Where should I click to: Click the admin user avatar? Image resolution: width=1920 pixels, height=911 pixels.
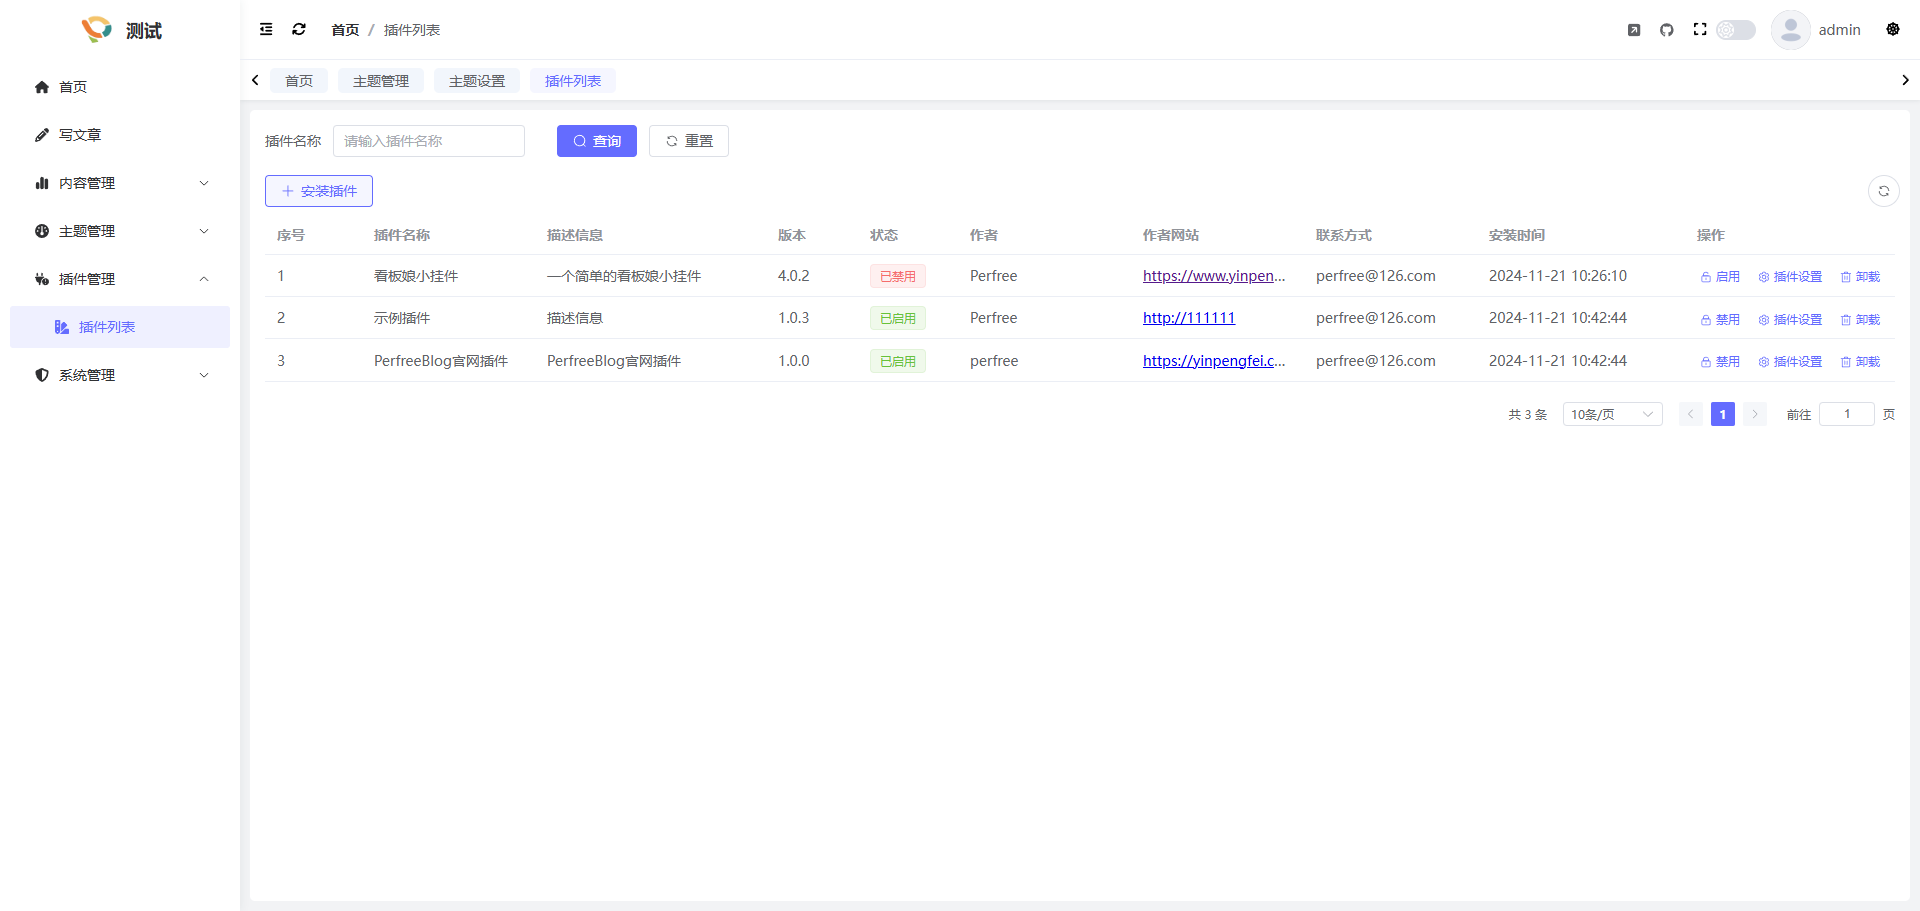[1790, 30]
